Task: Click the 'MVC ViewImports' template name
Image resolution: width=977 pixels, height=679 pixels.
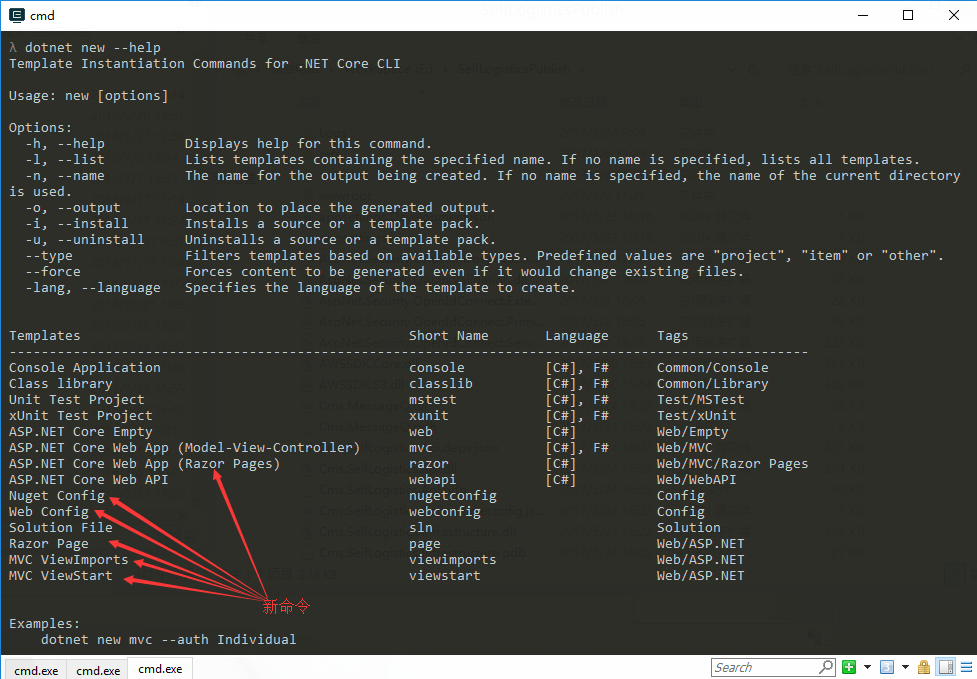Action: 69,560
